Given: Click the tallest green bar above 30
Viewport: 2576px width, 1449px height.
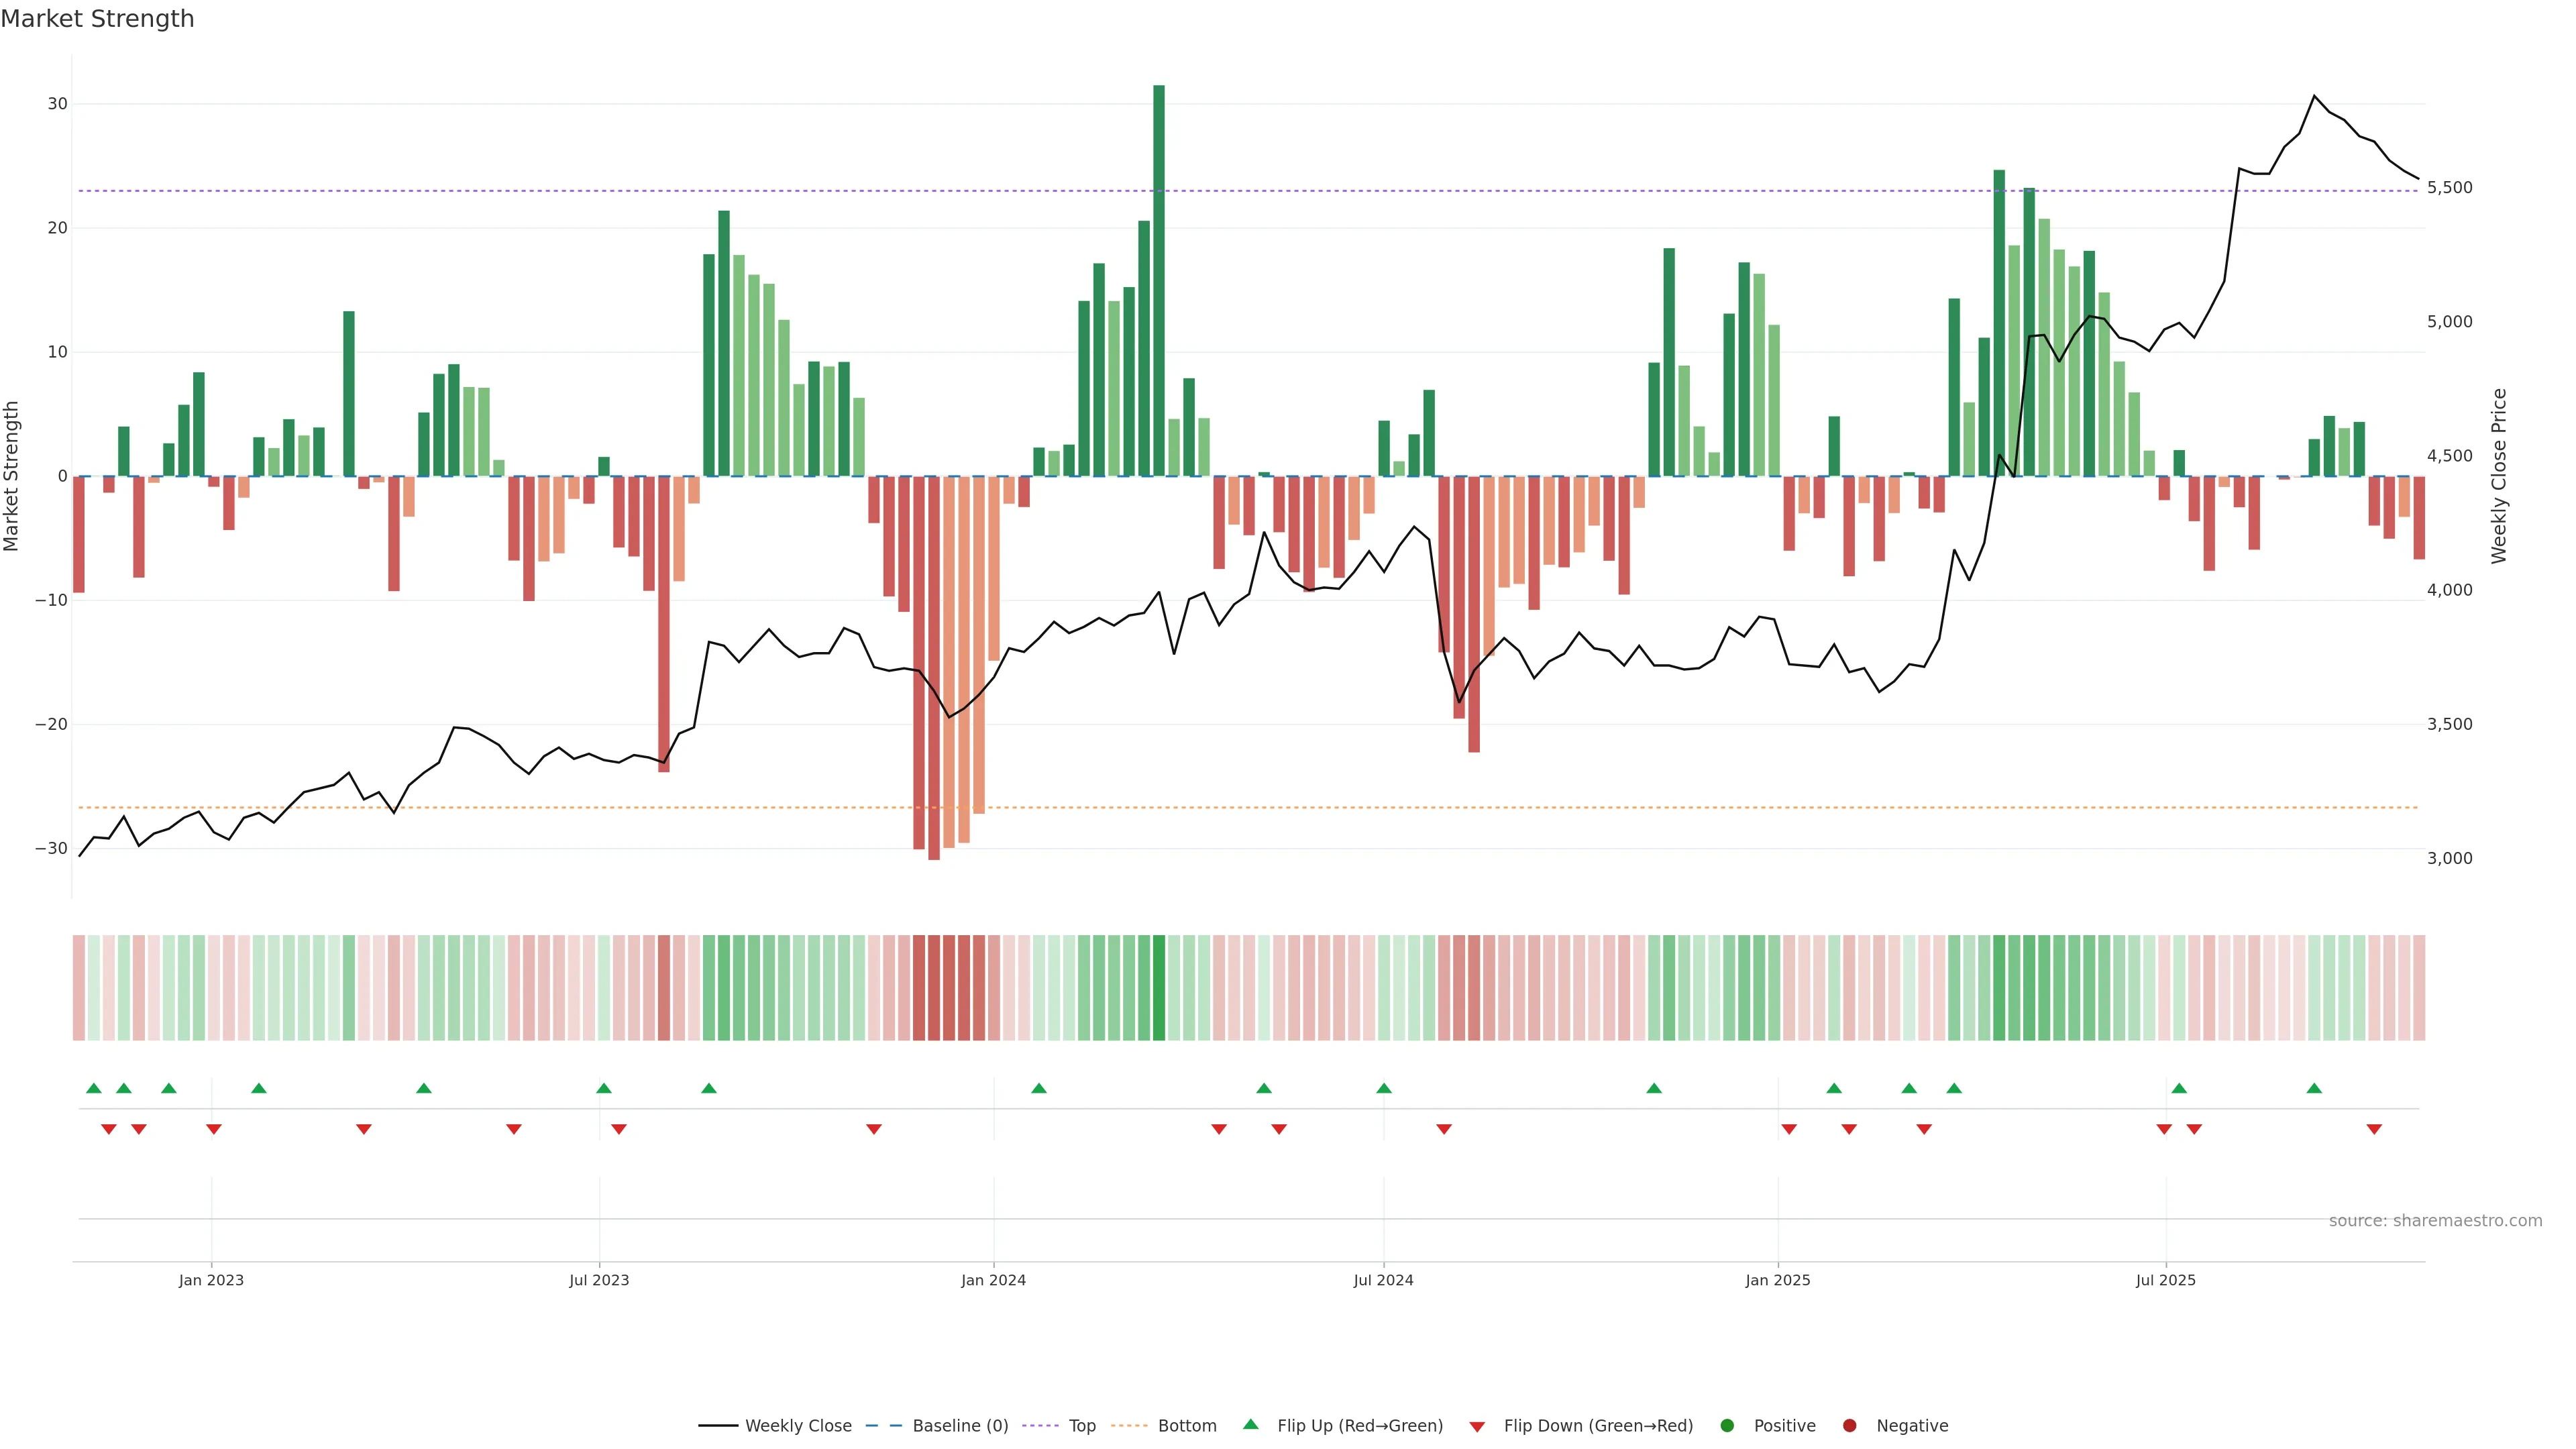Looking at the screenshot, I should [x=1159, y=280].
